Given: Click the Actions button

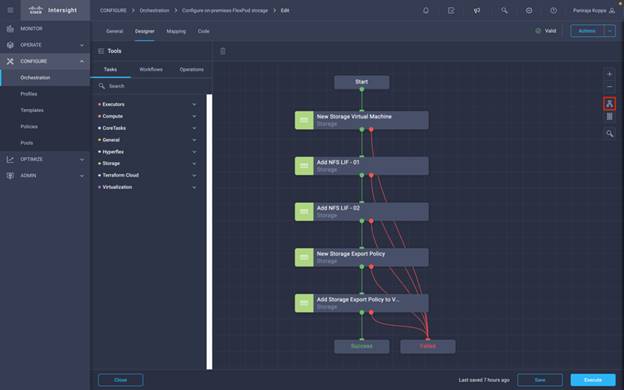Looking at the screenshot, I should 587,31.
